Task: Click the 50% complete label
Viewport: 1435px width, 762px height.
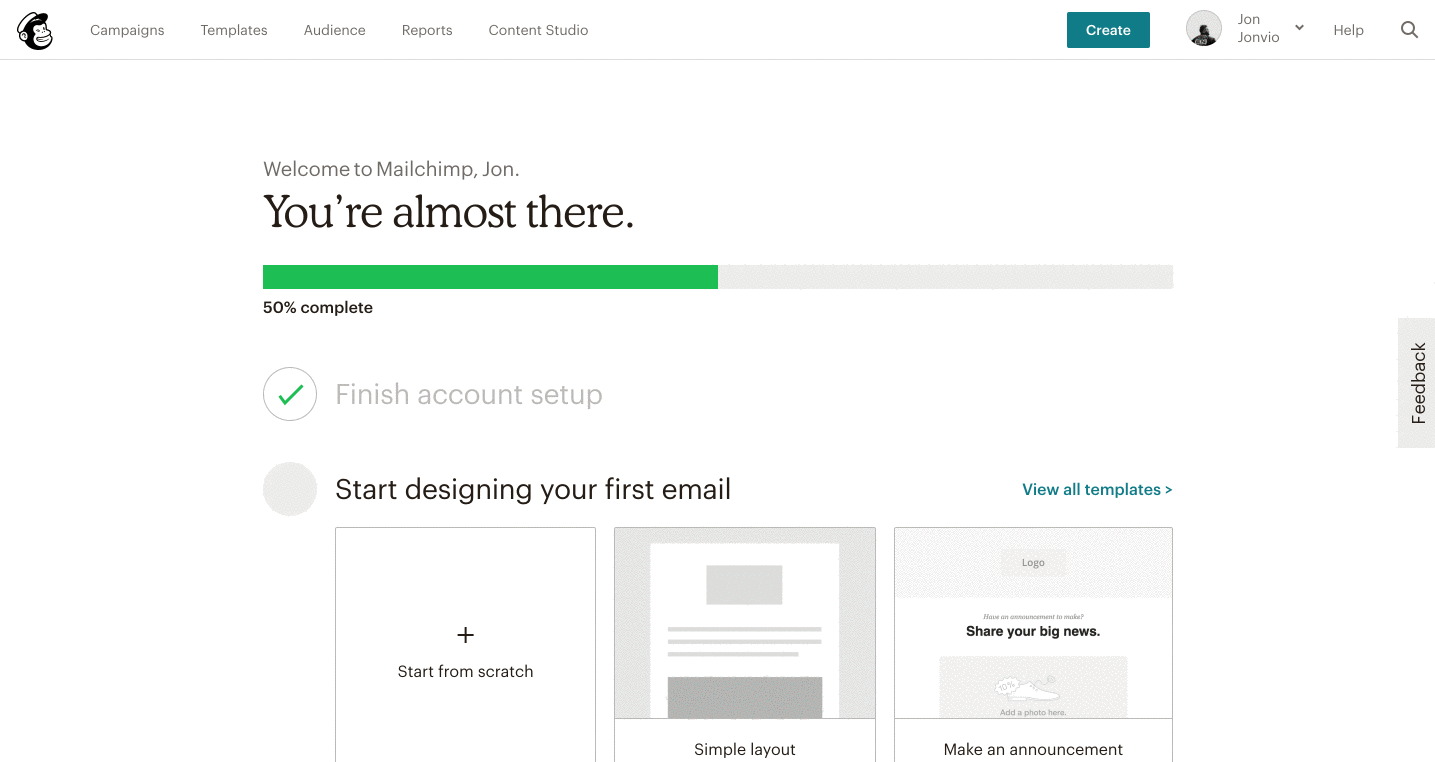Action: pyautogui.click(x=318, y=308)
